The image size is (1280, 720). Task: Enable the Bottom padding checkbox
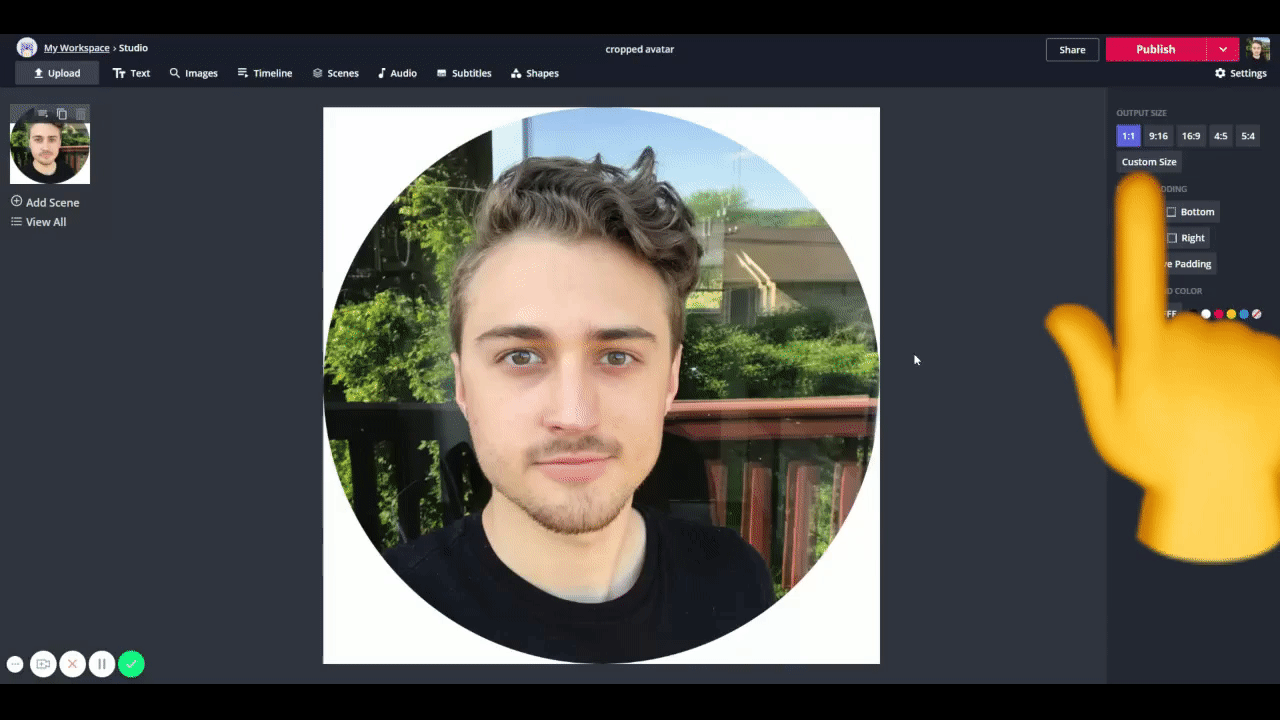point(1171,212)
